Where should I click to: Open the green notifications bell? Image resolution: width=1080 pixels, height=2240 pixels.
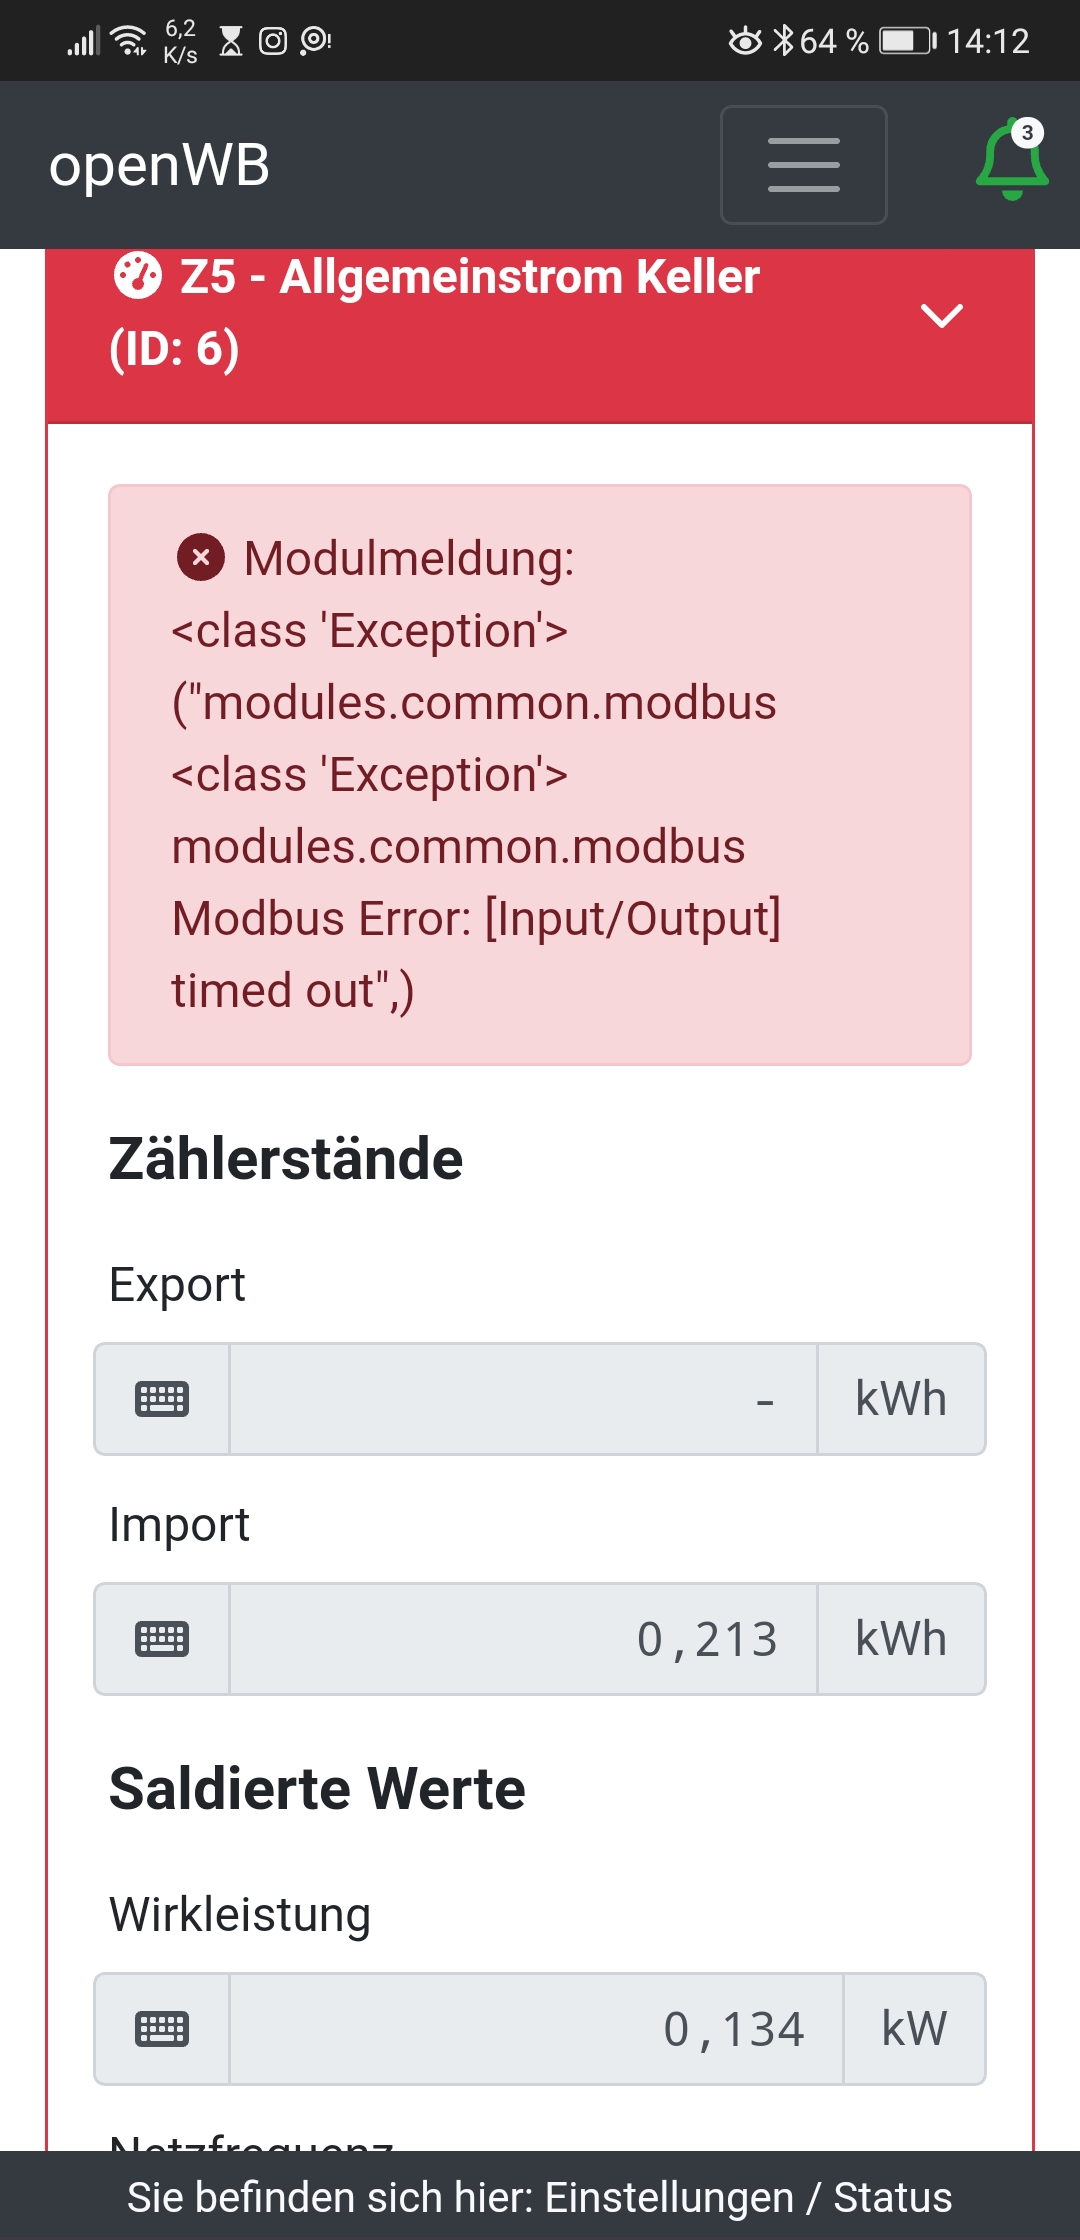point(1010,165)
